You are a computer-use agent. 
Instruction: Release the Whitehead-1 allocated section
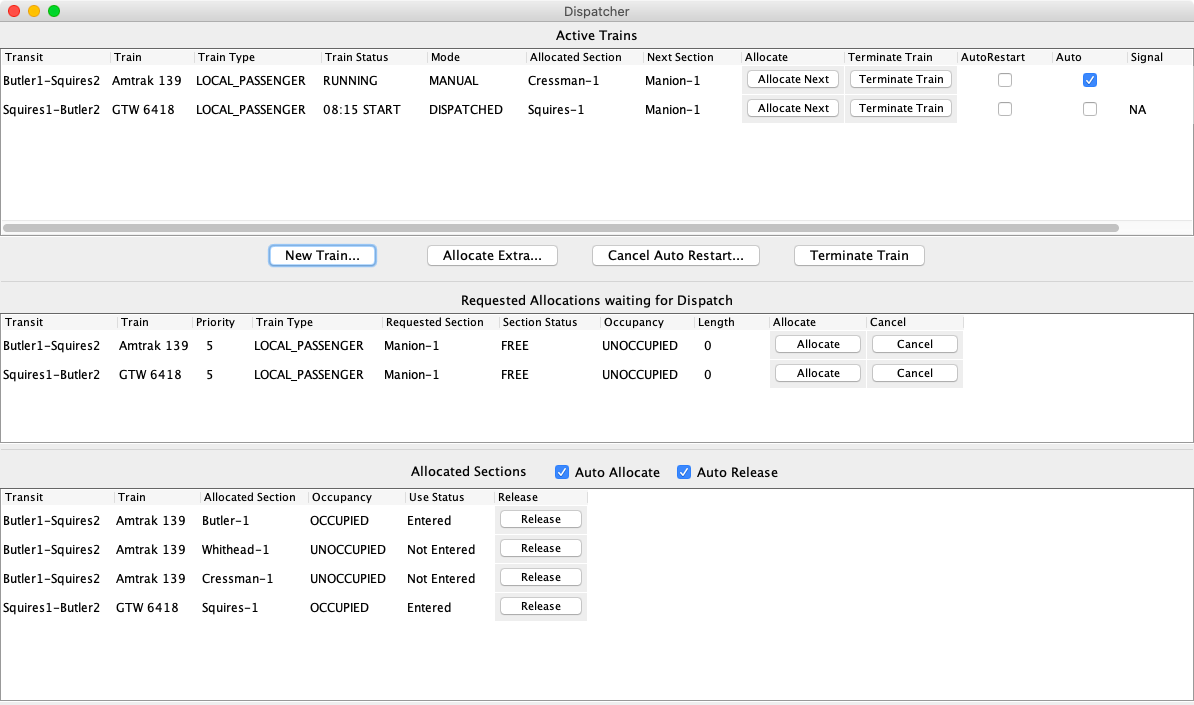540,548
